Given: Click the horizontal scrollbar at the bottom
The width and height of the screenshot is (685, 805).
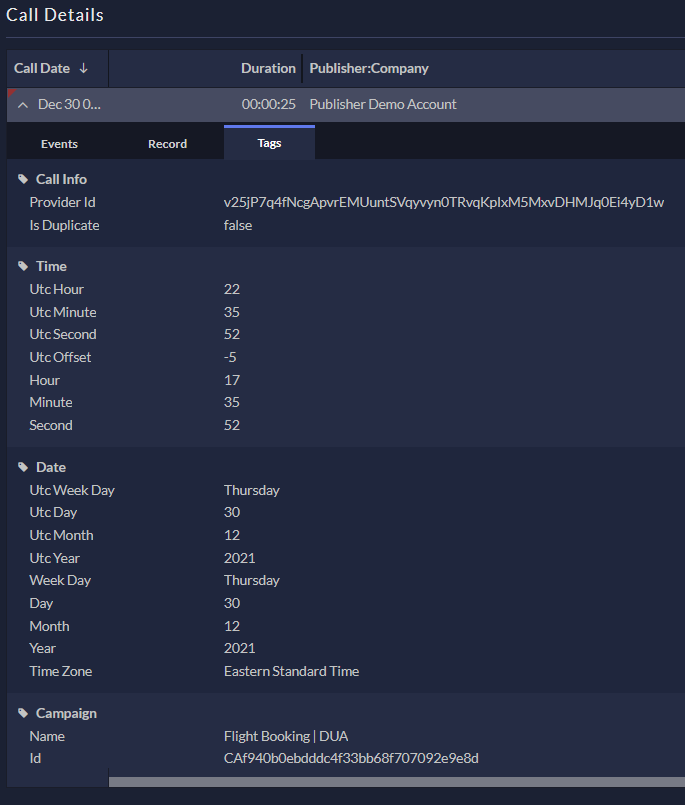Looking at the screenshot, I should [x=396, y=781].
